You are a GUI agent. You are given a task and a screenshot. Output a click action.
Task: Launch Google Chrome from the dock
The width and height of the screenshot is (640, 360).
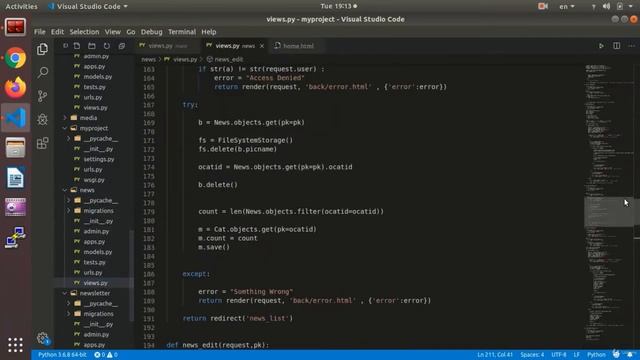(x=16, y=58)
